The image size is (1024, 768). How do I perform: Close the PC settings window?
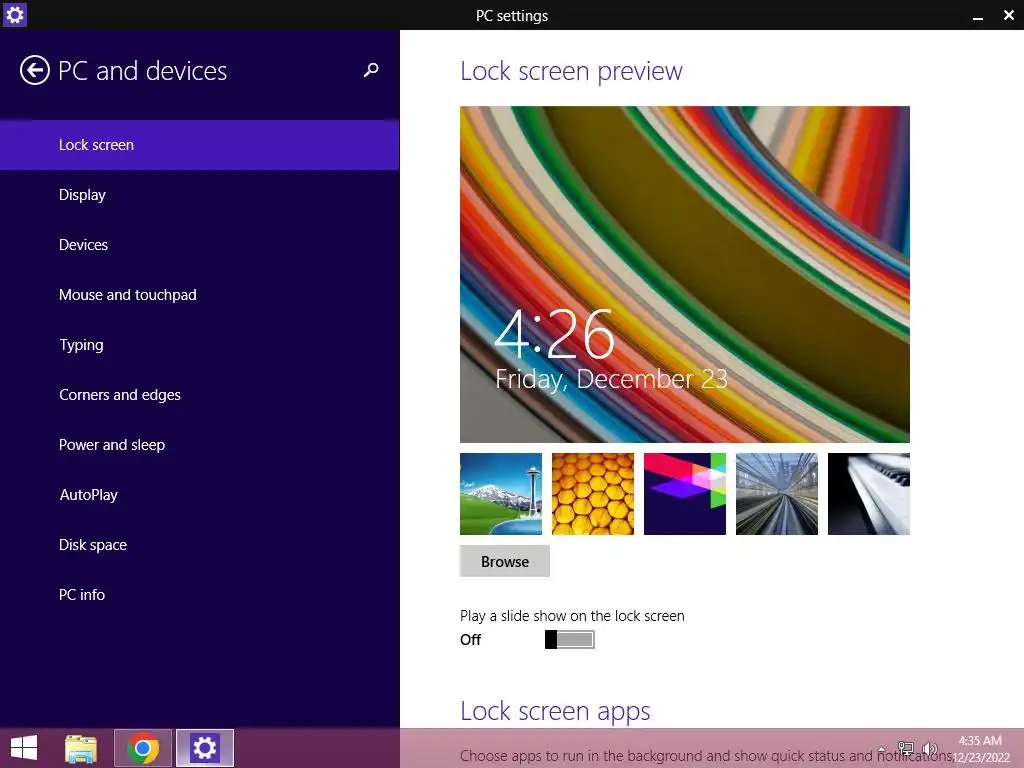1008,15
